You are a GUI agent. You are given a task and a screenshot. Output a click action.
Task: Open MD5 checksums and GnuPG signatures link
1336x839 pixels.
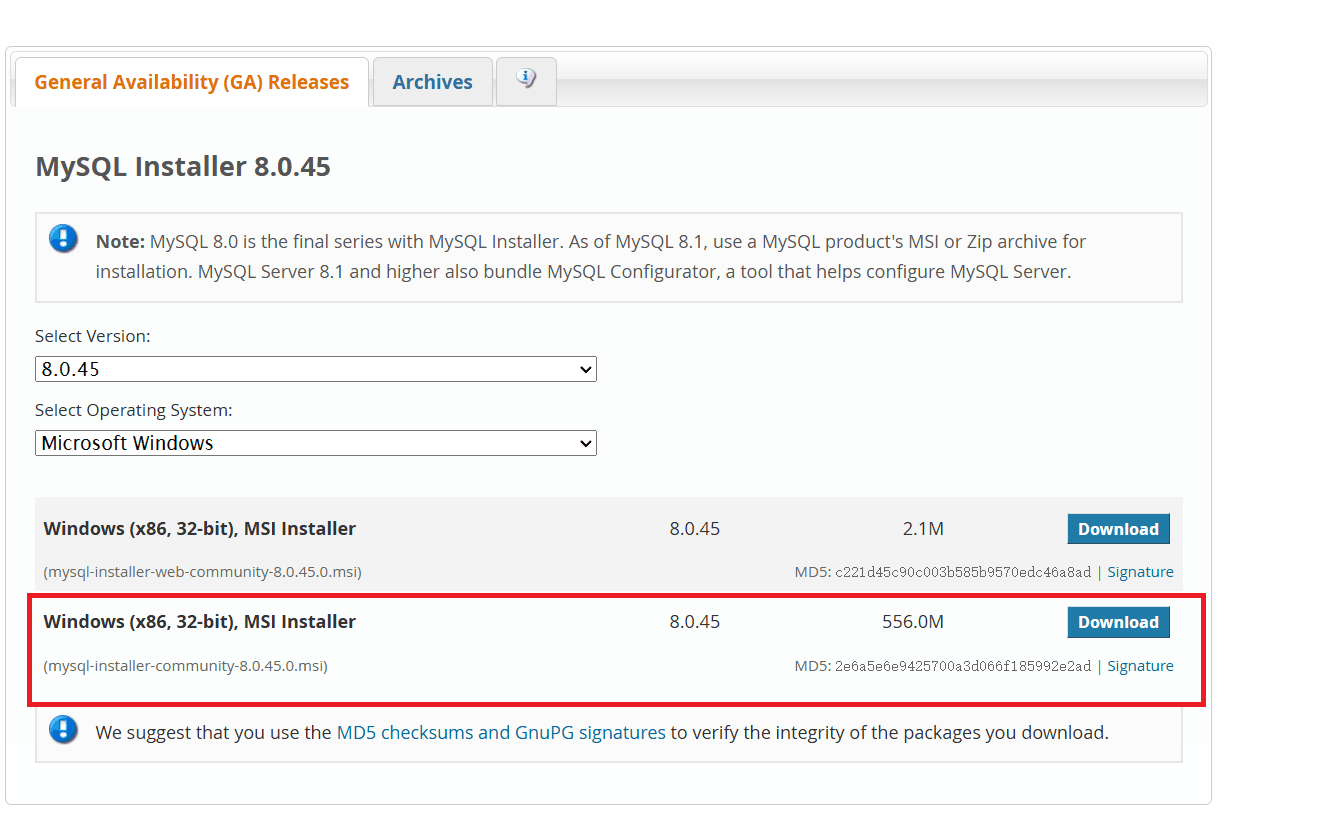[x=501, y=733]
